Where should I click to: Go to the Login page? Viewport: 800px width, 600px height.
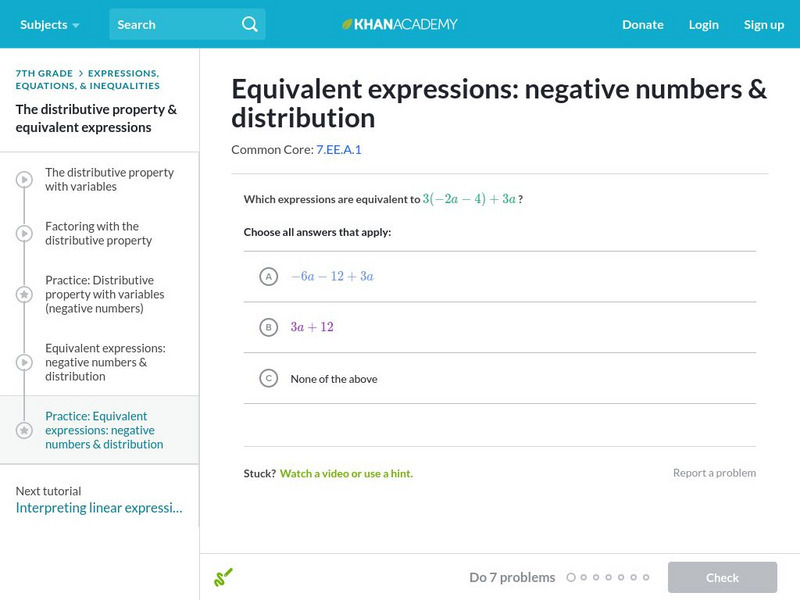[703, 24]
